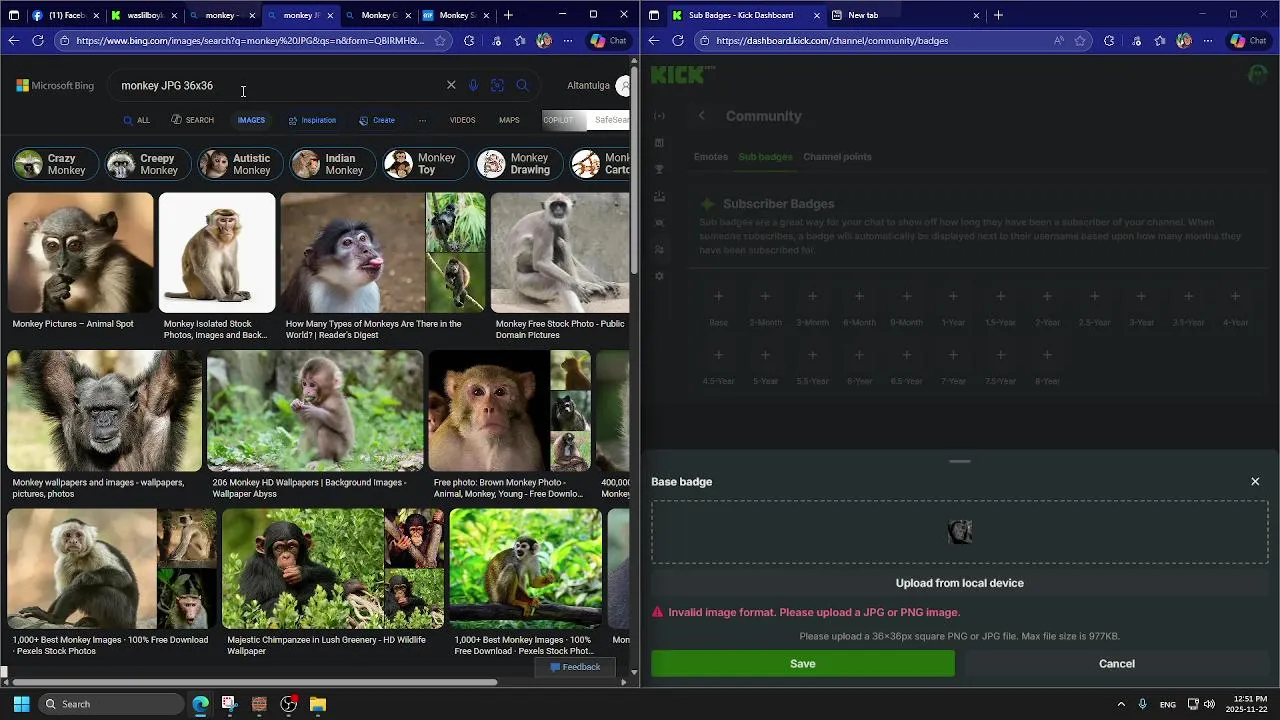1280x720 pixels.
Task: Open a new tab in Kick browser
Action: pos(998,15)
